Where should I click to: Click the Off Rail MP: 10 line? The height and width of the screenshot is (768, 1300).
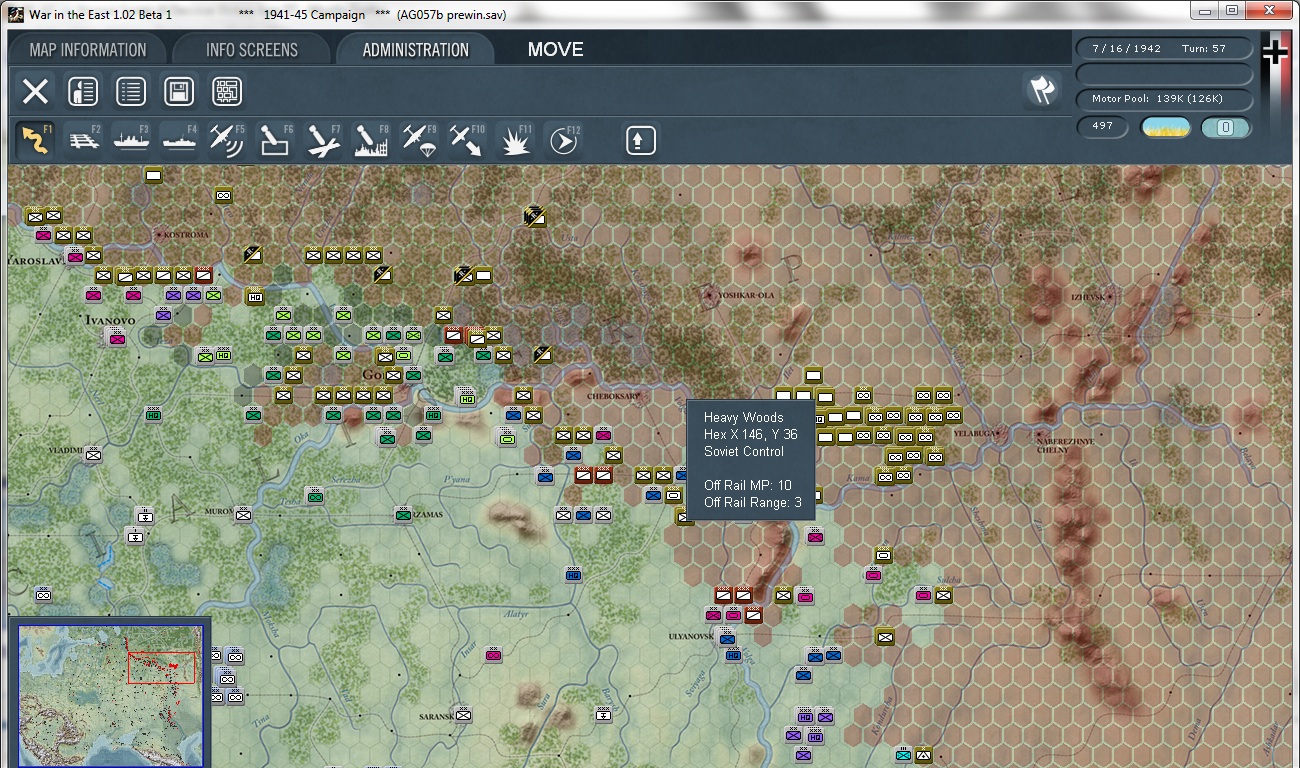pos(748,485)
